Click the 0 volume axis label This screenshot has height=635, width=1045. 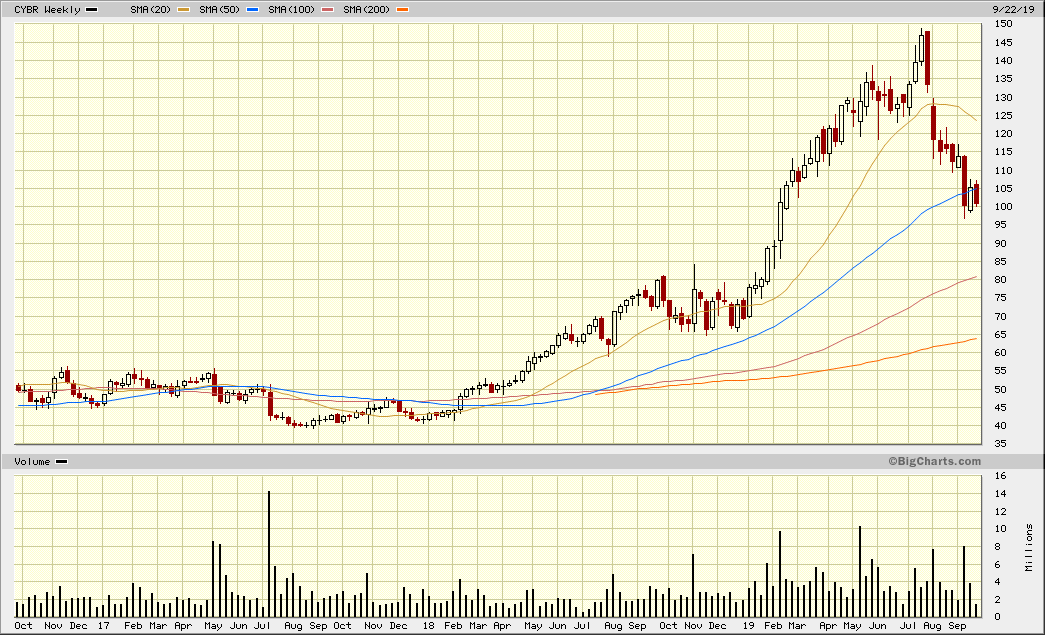coord(998,617)
